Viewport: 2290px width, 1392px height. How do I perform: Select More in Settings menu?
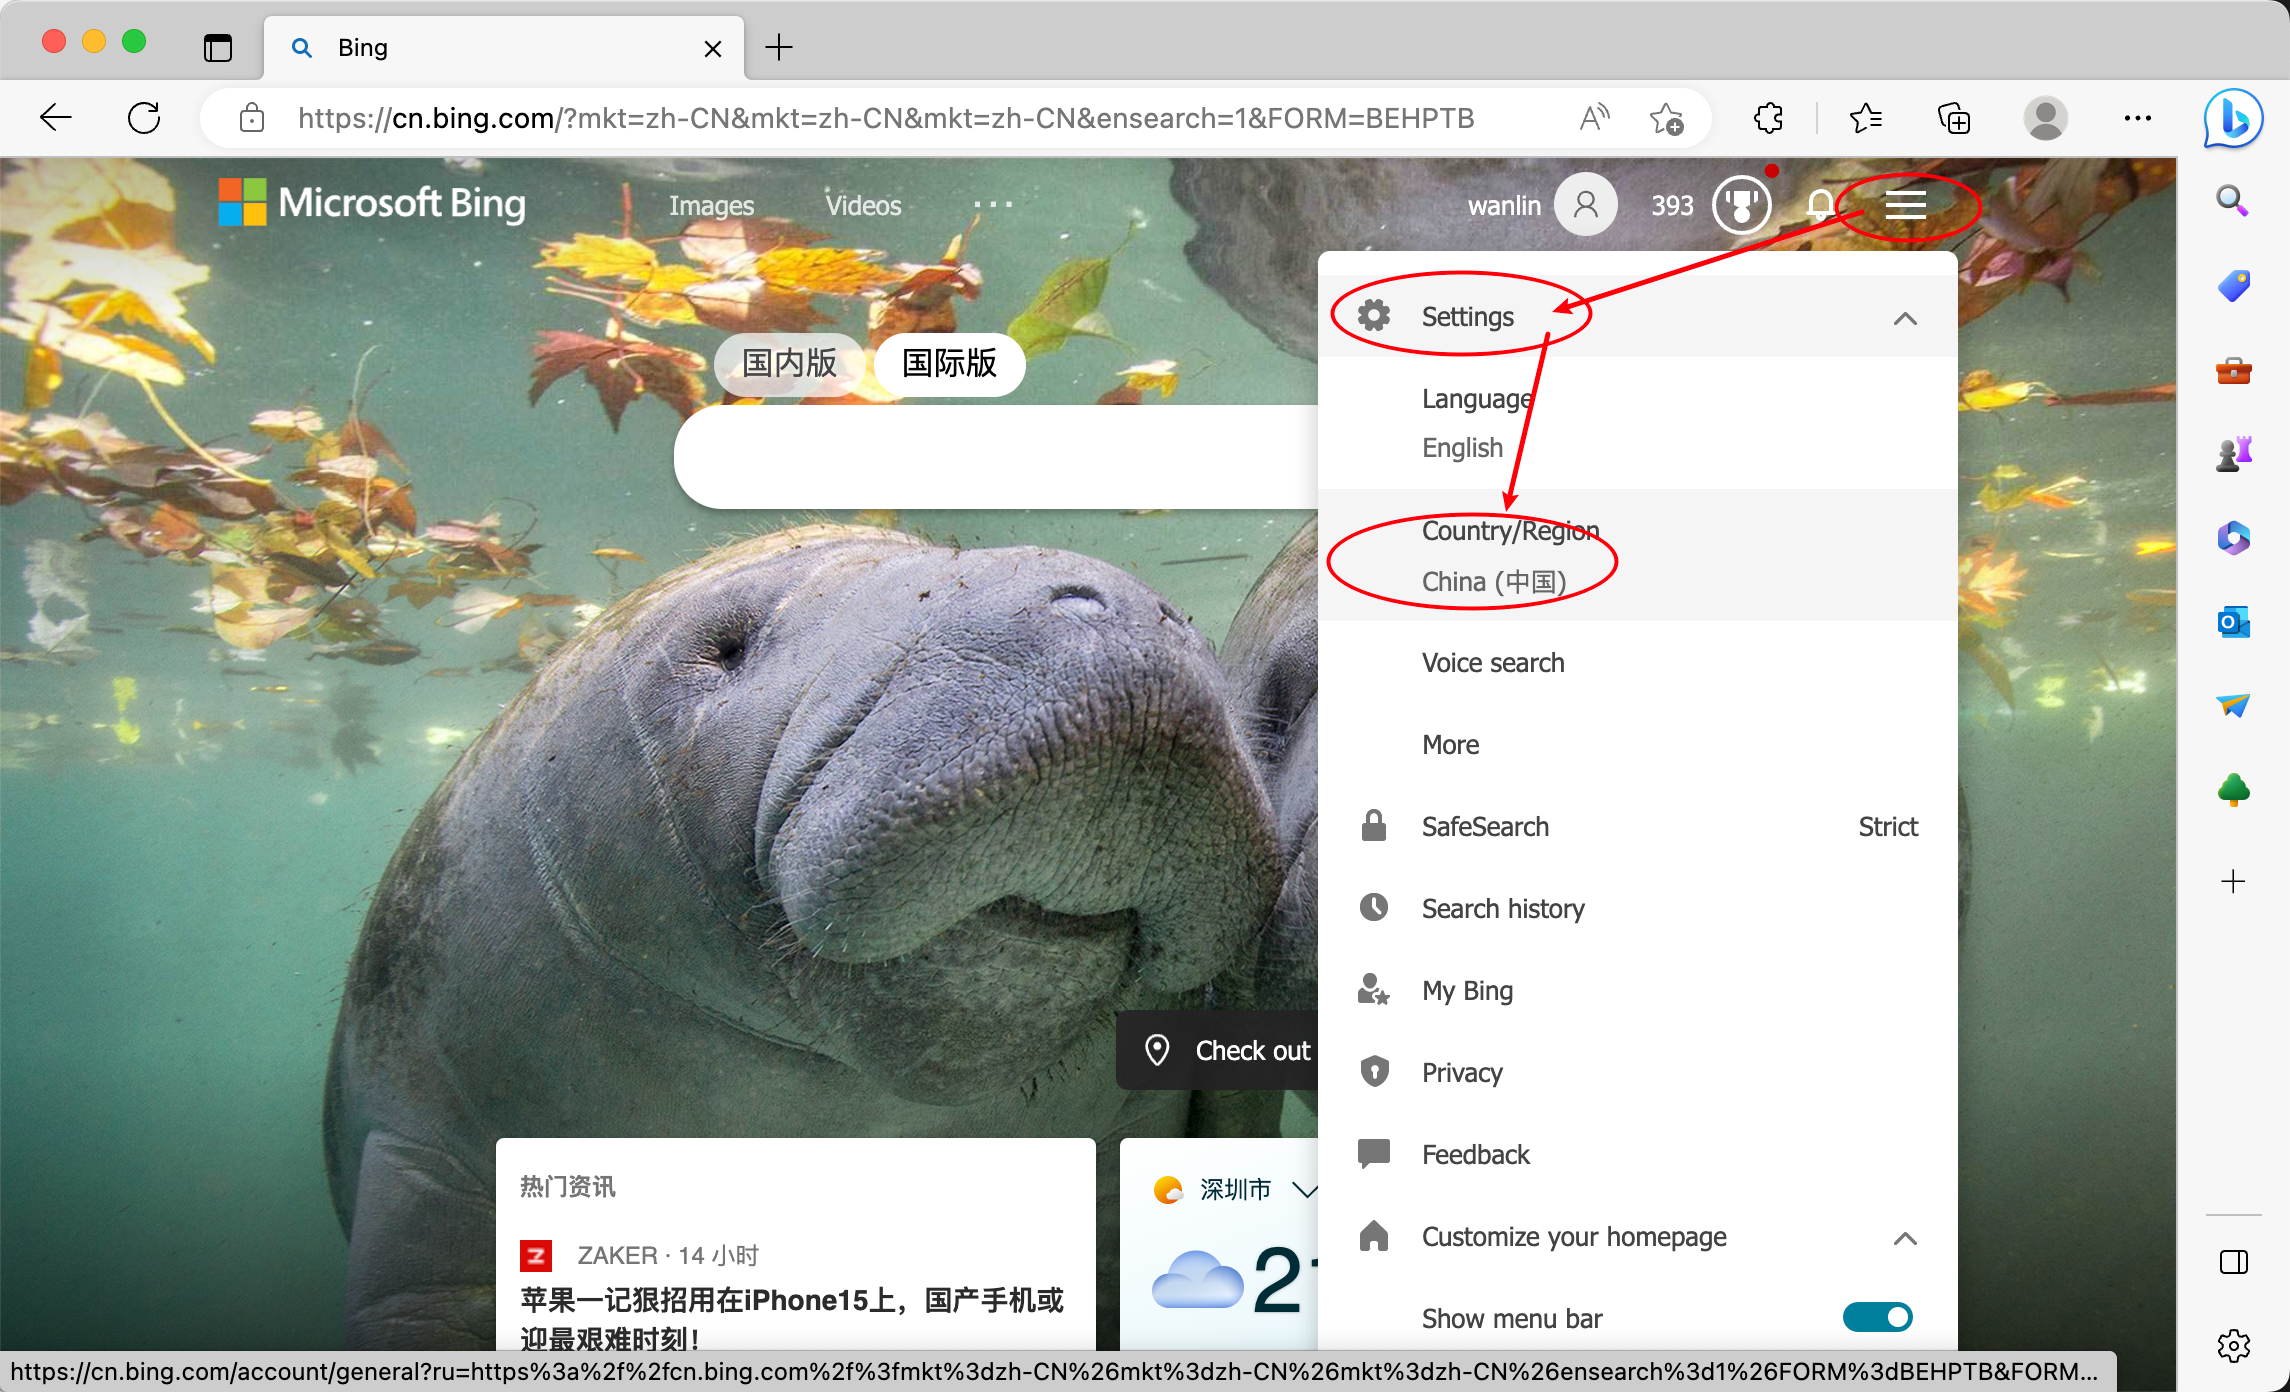(1637, 745)
